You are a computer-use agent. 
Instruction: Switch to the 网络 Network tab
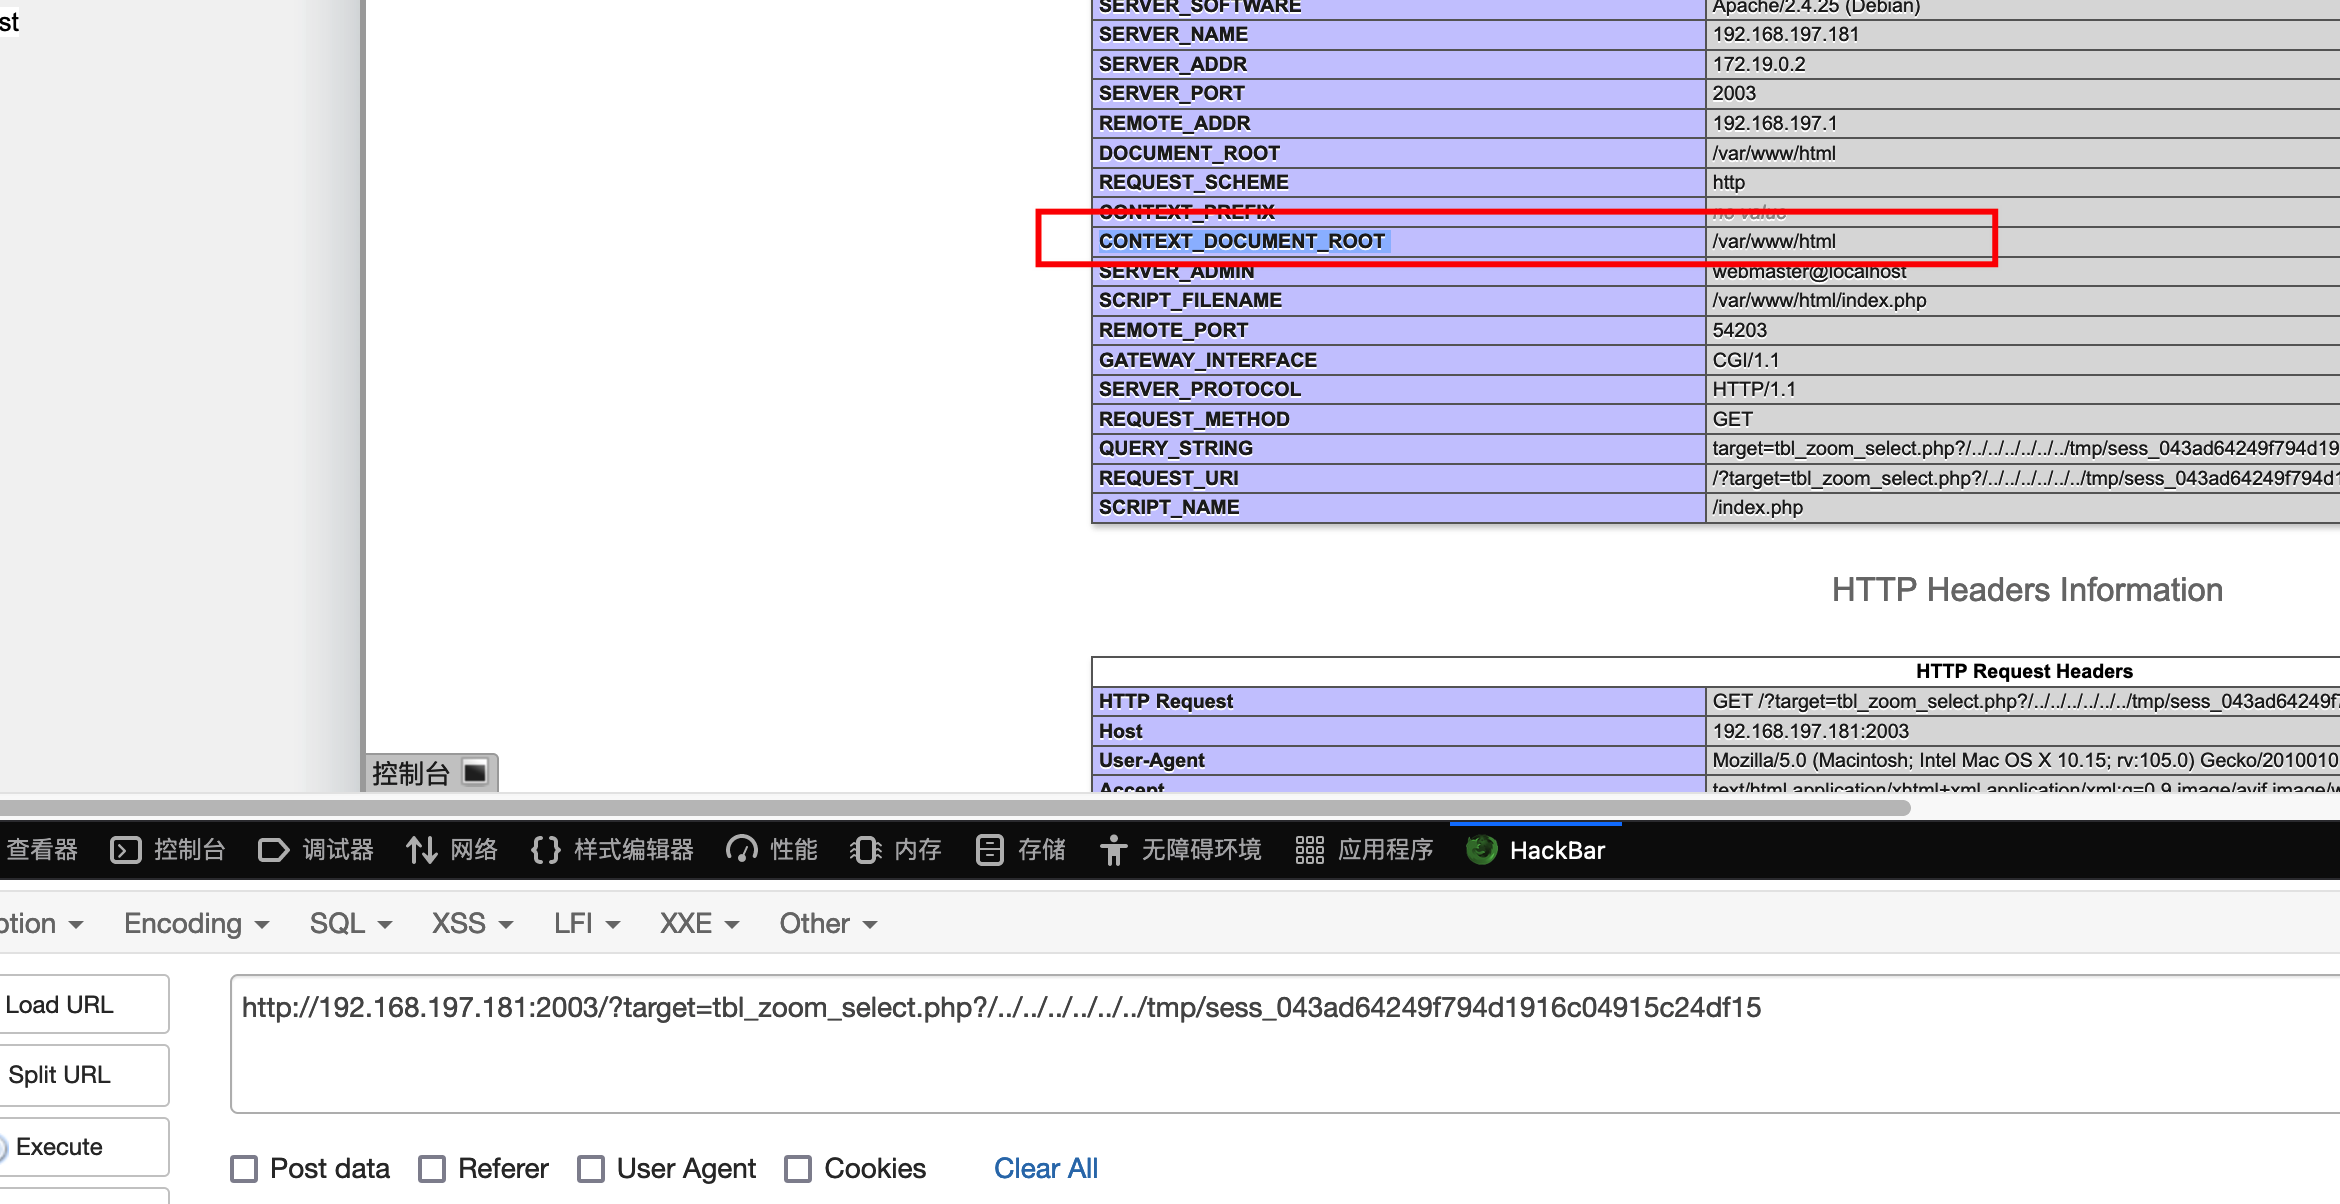(452, 850)
